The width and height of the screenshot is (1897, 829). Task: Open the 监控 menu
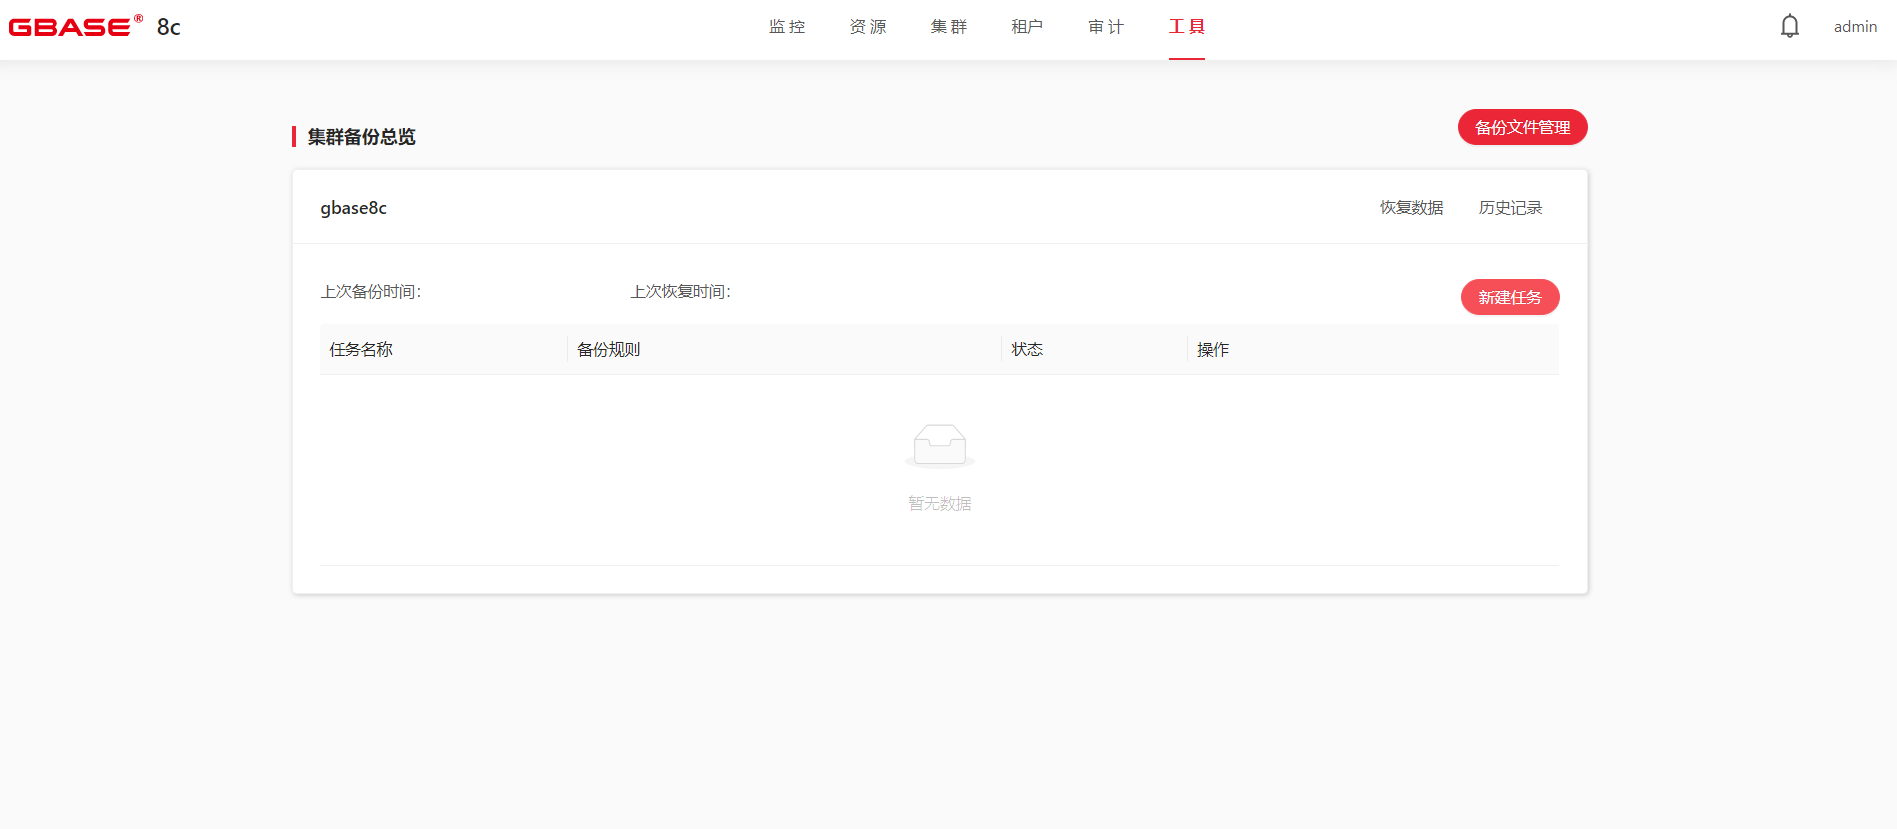pyautogui.click(x=787, y=27)
